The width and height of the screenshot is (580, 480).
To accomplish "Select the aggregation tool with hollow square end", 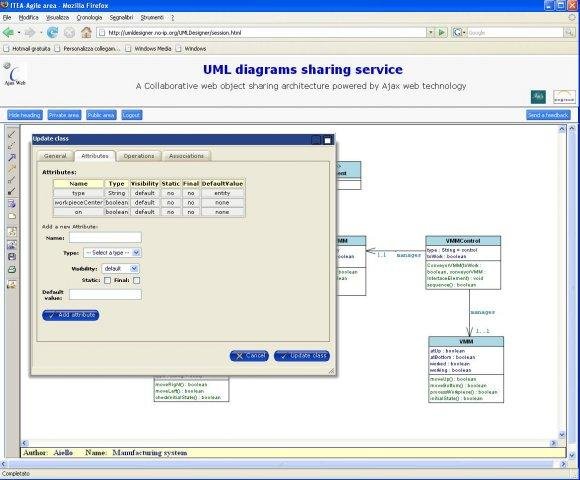I will 12,180.
